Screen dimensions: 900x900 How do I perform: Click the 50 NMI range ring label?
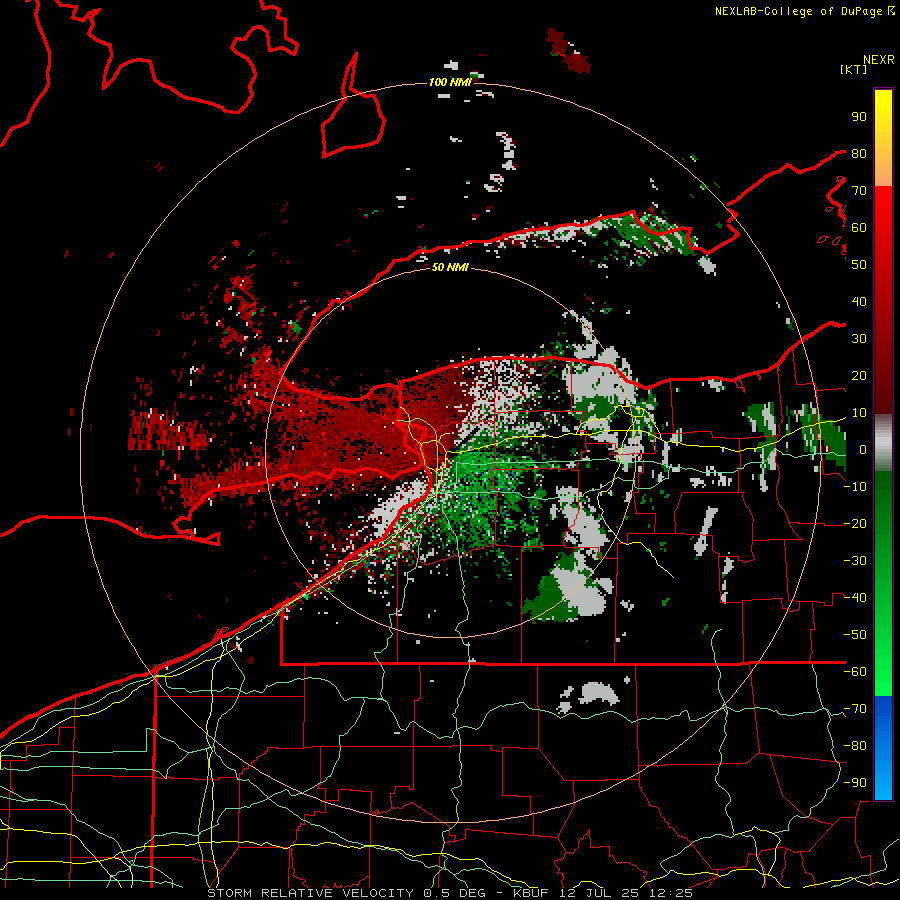pyautogui.click(x=450, y=267)
